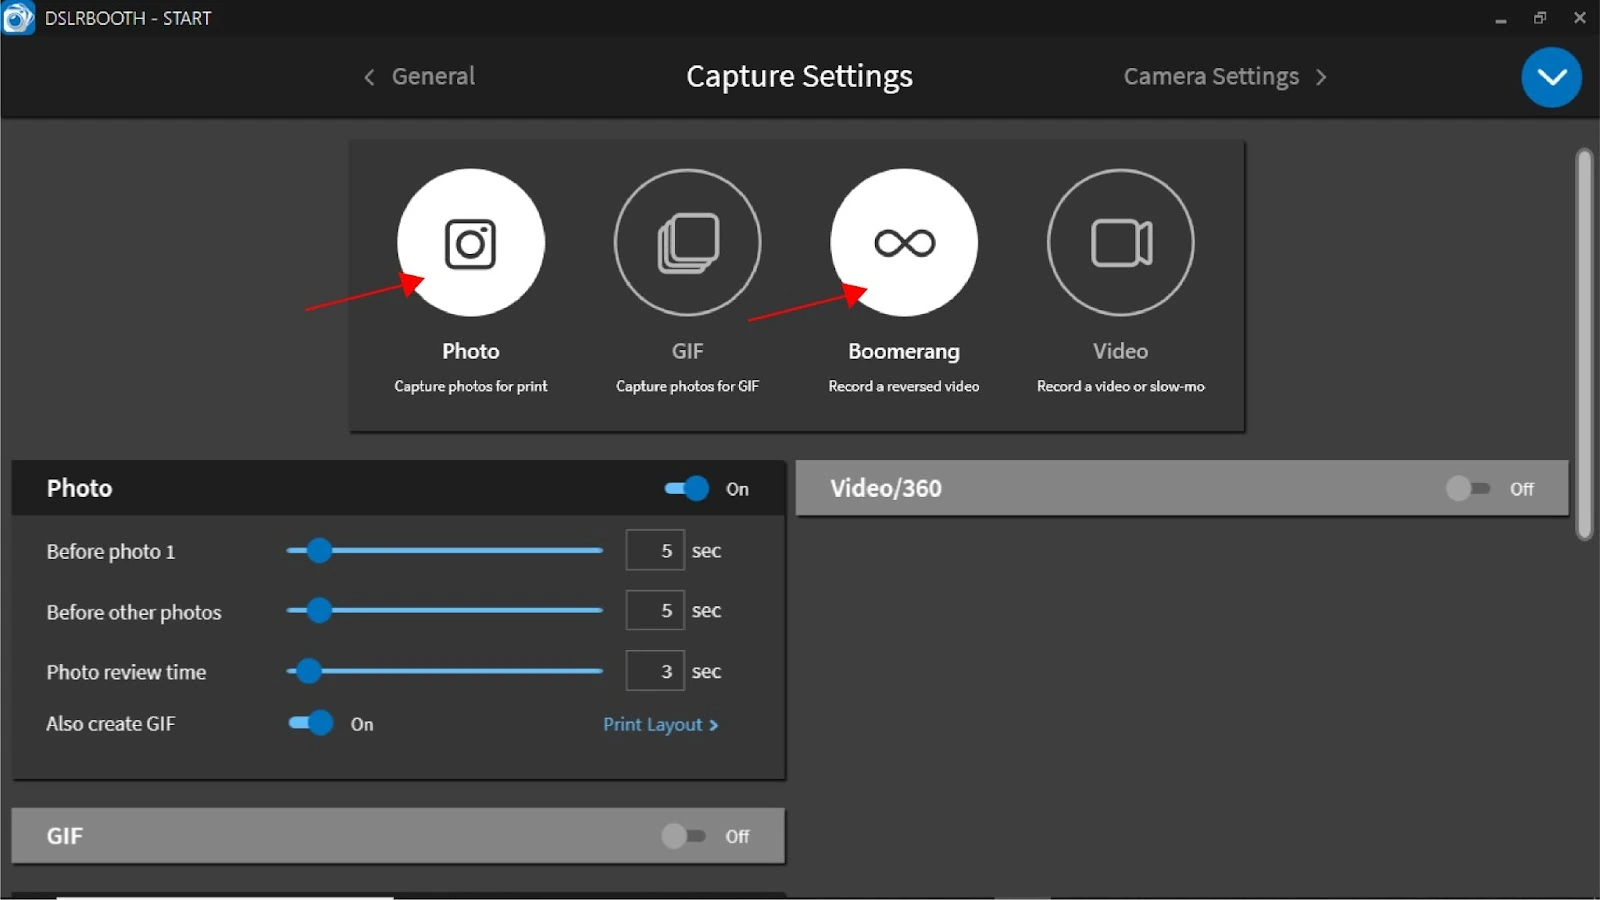This screenshot has height=900, width=1600.
Task: Turn on the Video/360 switch
Action: click(x=1467, y=488)
